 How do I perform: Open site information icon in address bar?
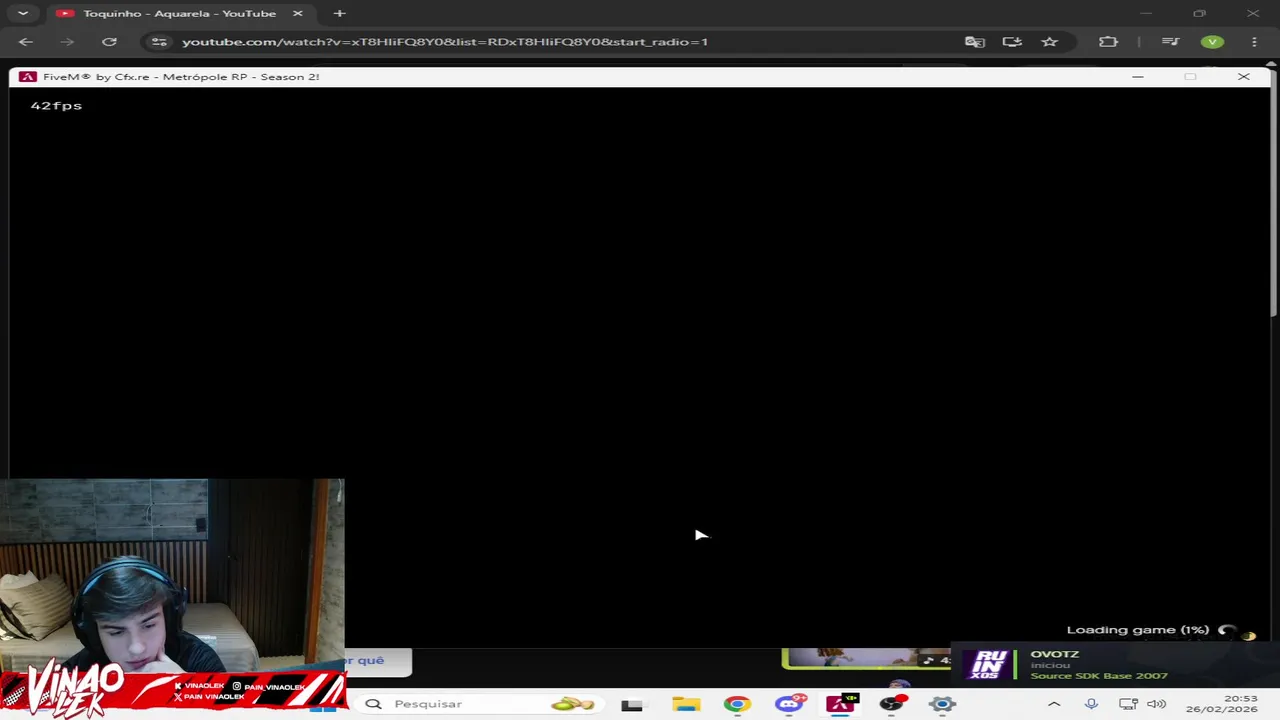coord(159,42)
